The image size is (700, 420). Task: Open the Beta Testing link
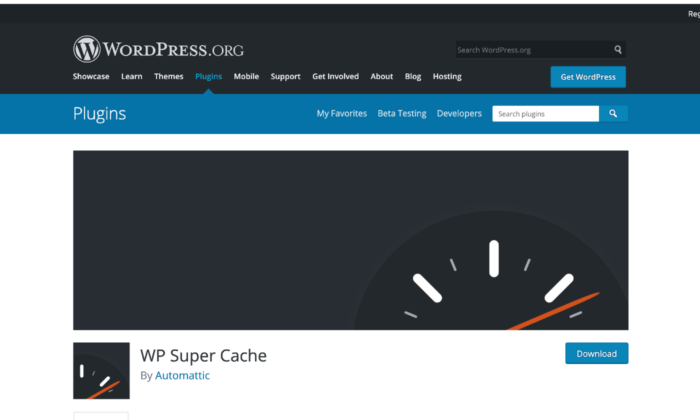click(x=402, y=113)
